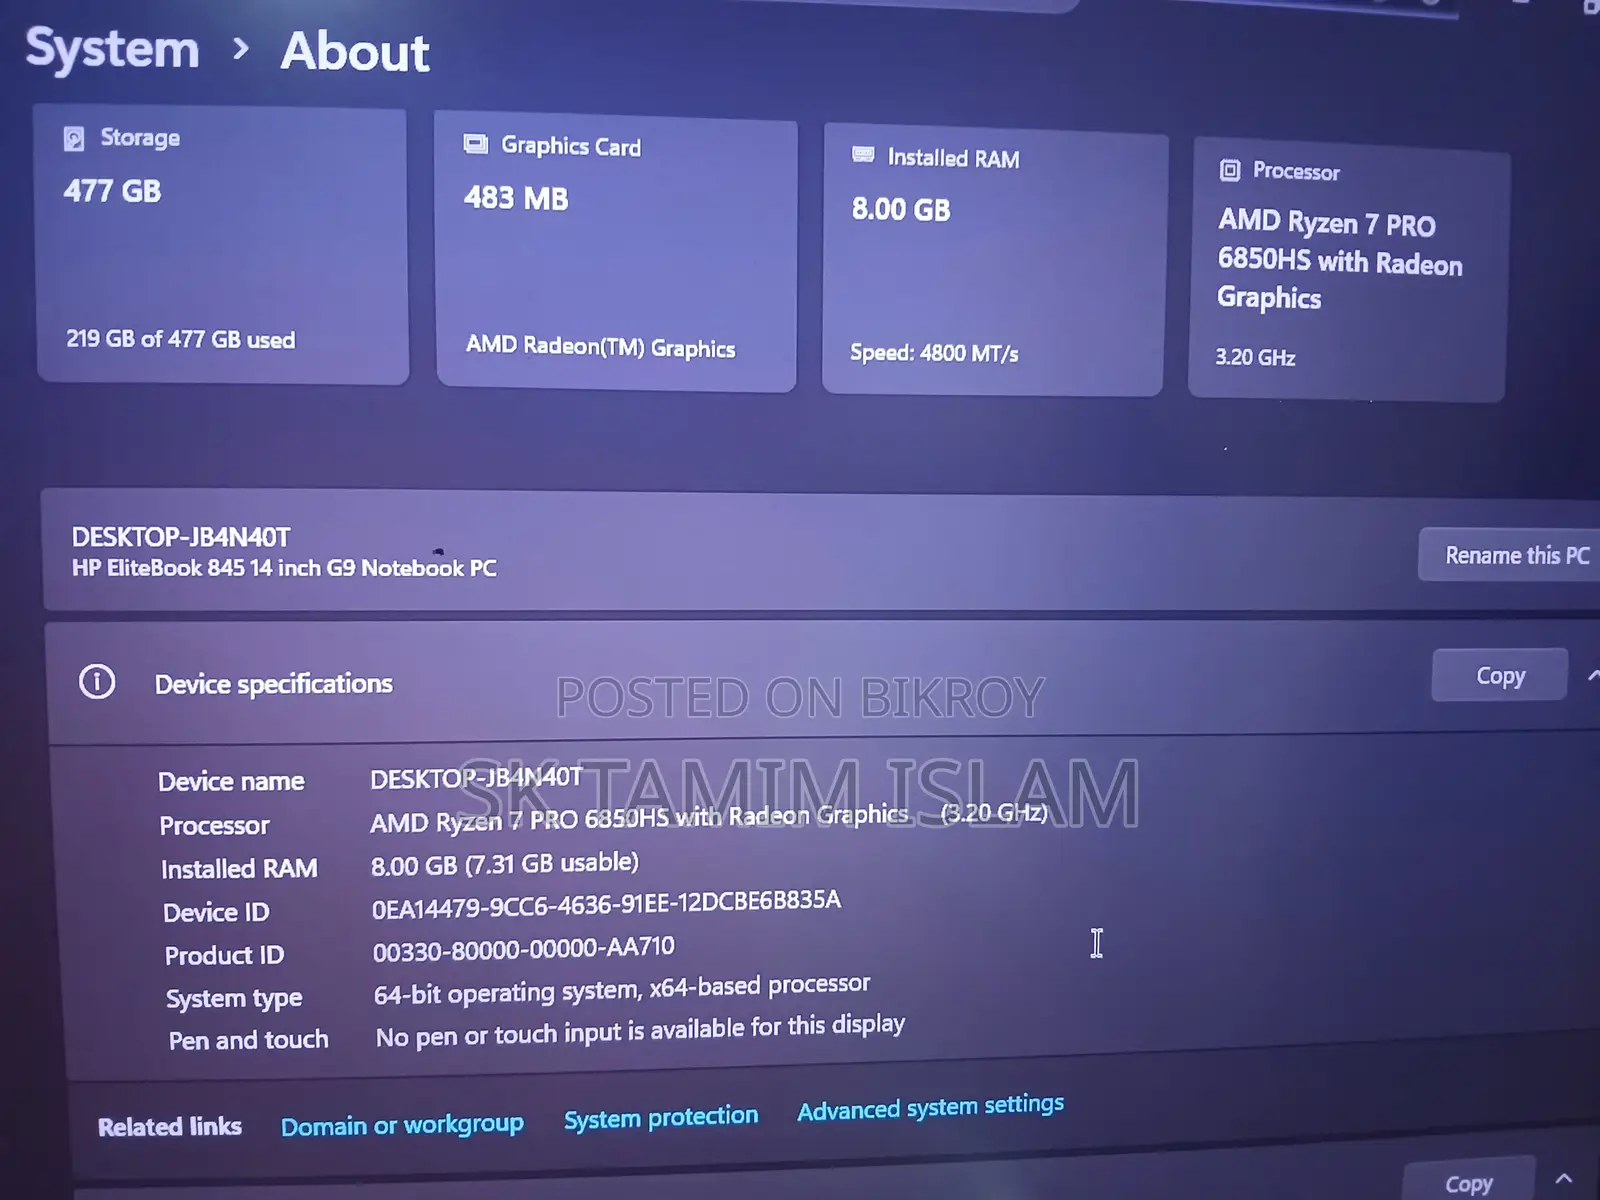Click the Rename this PC button

[x=1510, y=555]
